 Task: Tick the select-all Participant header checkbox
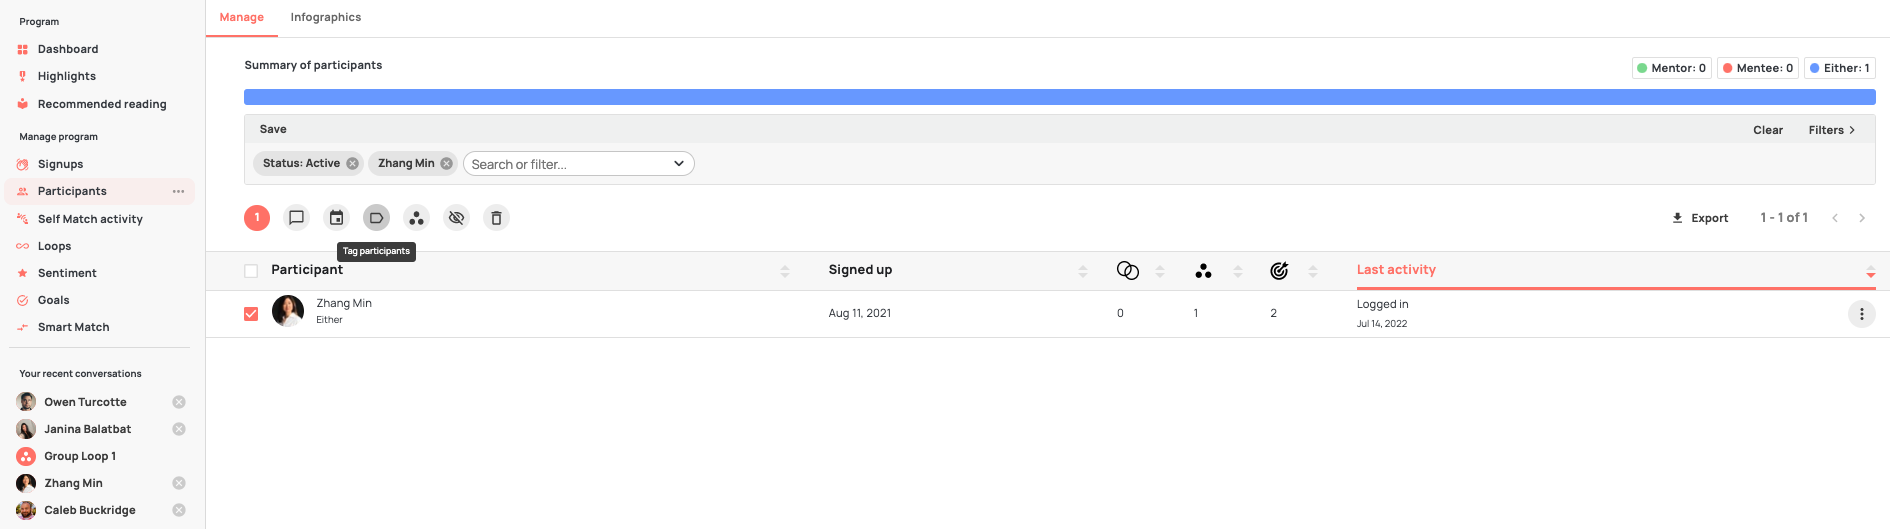[x=251, y=271]
